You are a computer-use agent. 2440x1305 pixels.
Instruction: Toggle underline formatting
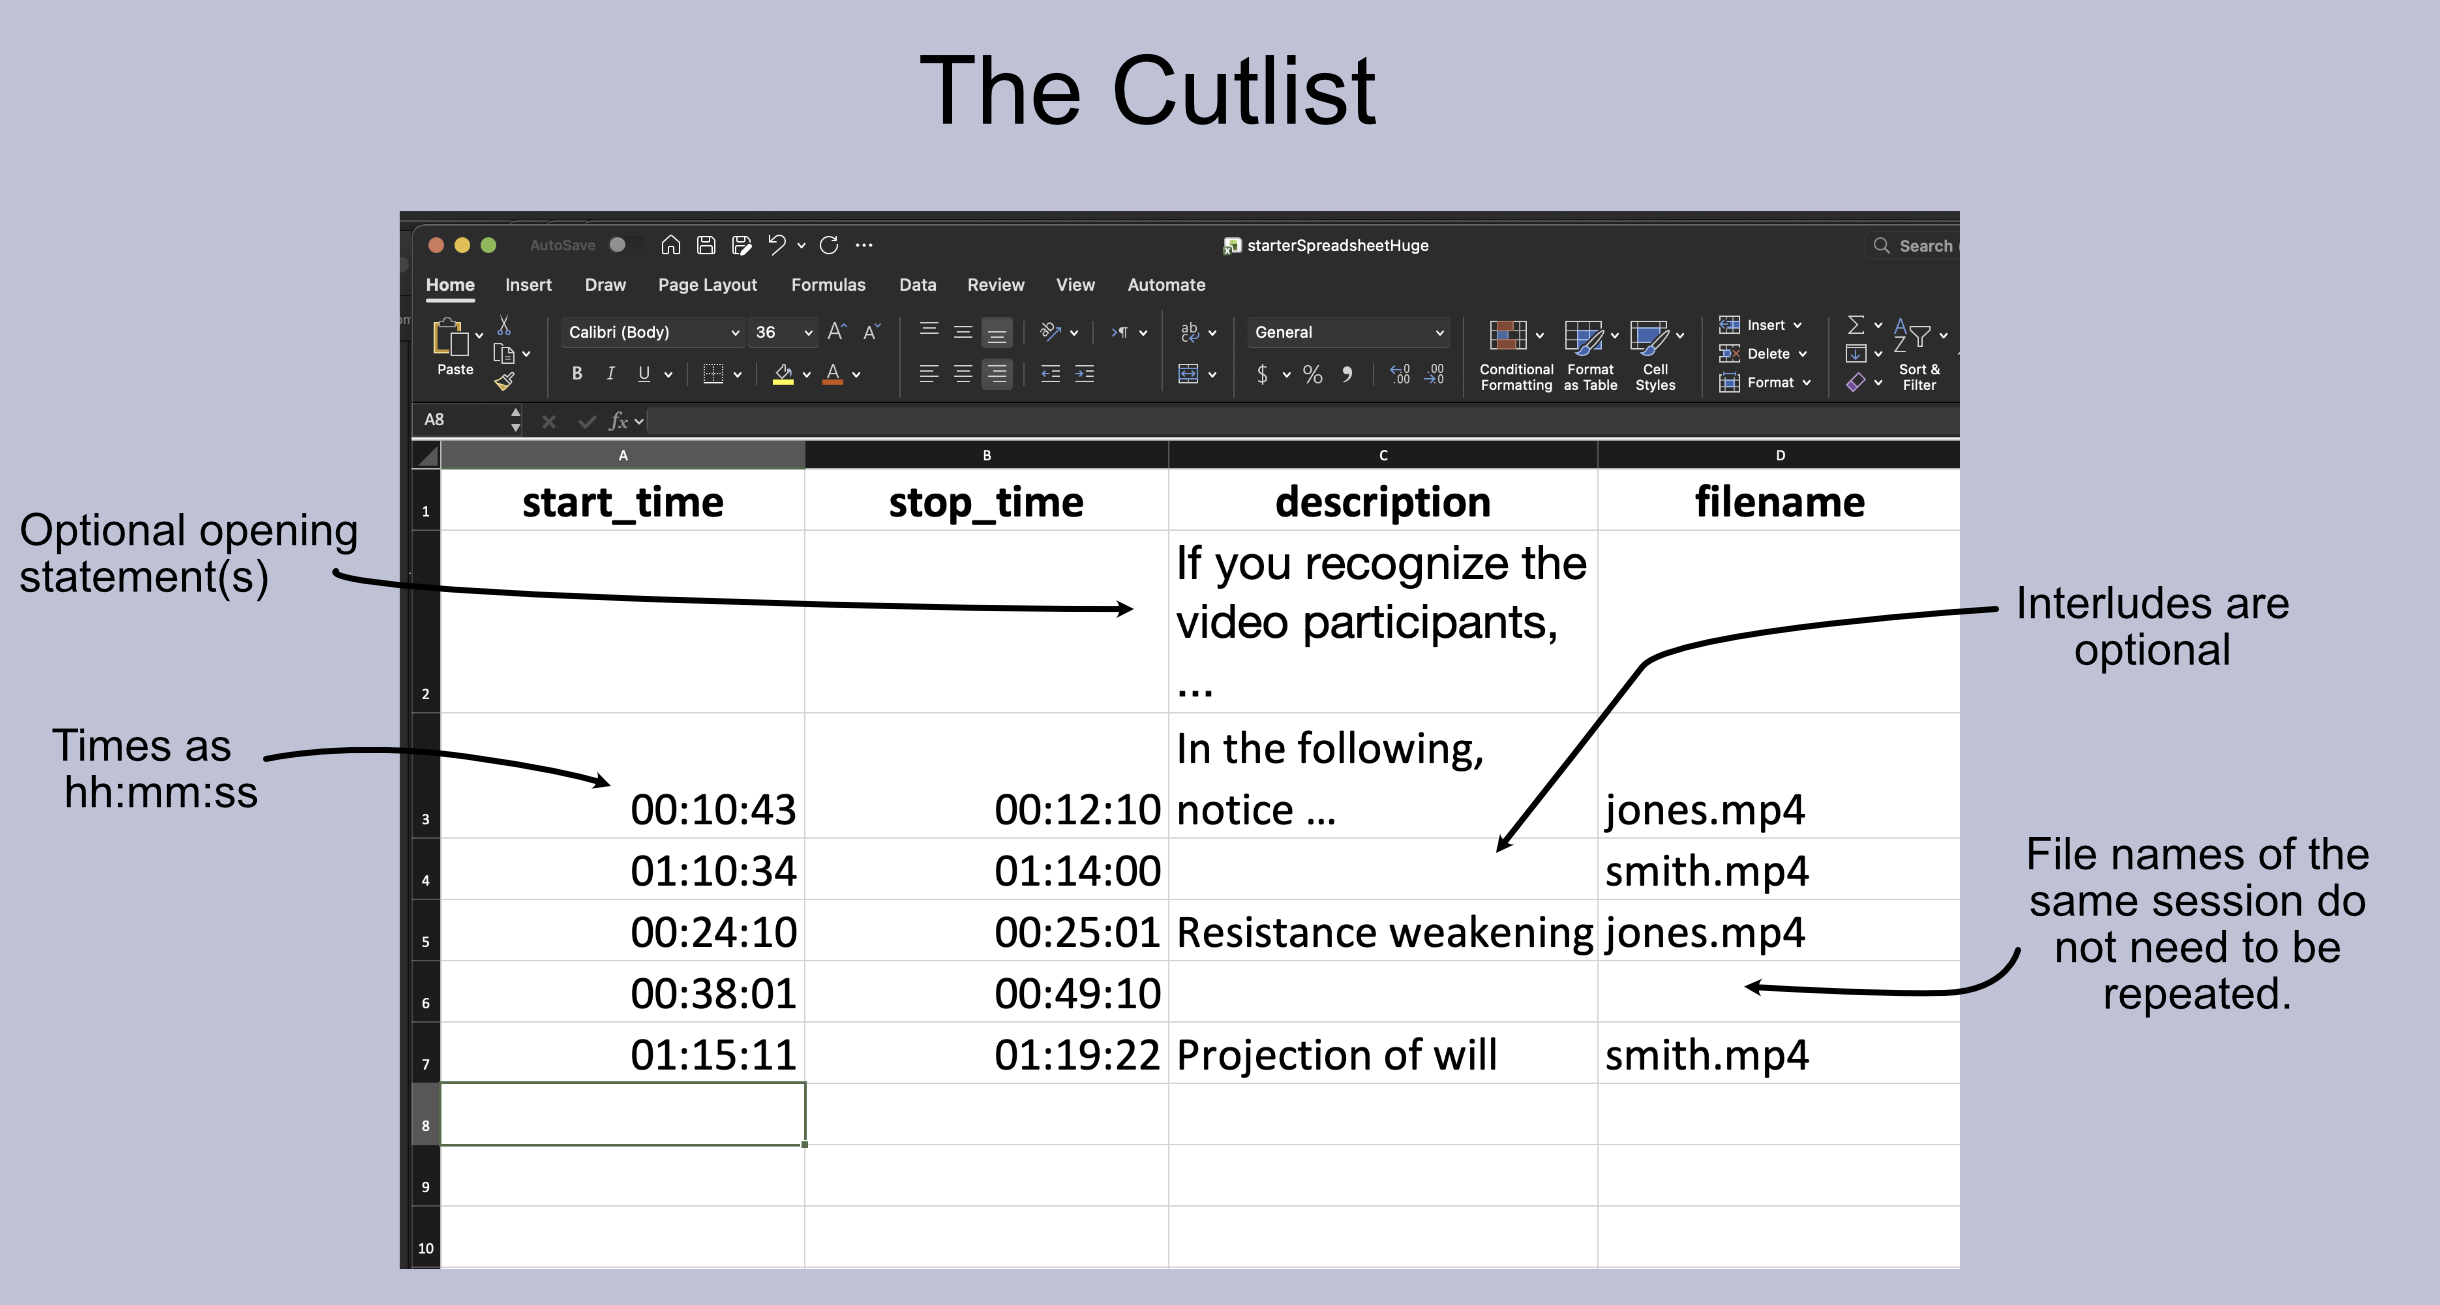point(645,374)
